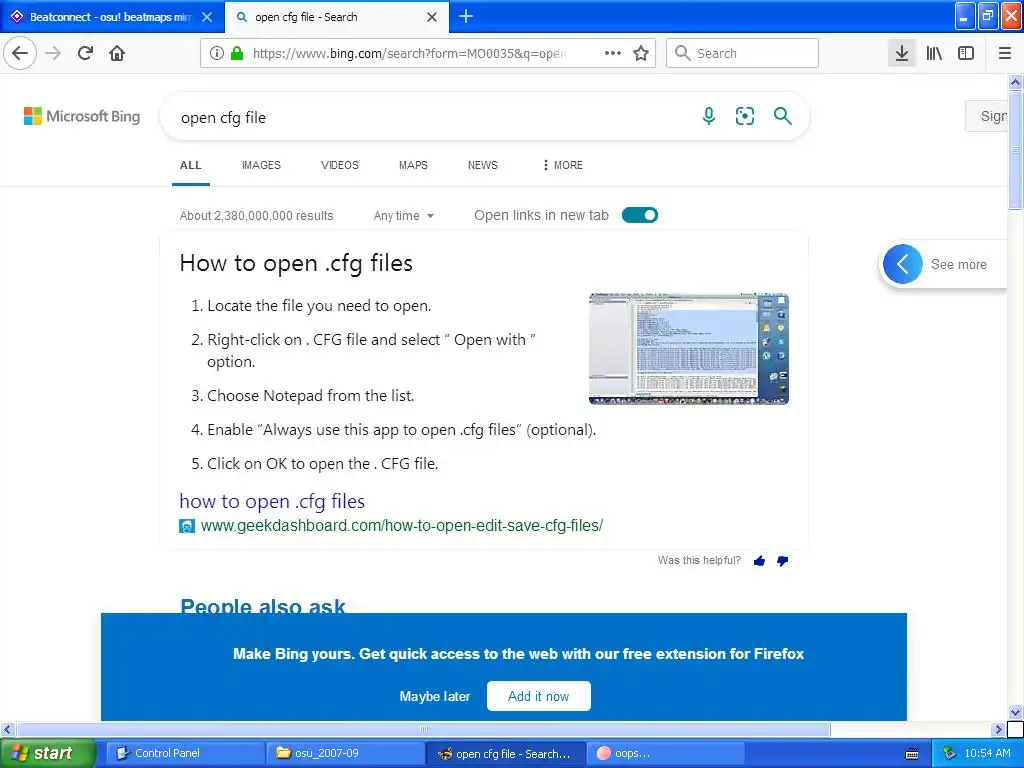Click the People also ask heading
The image size is (1024, 768).
coord(263,605)
